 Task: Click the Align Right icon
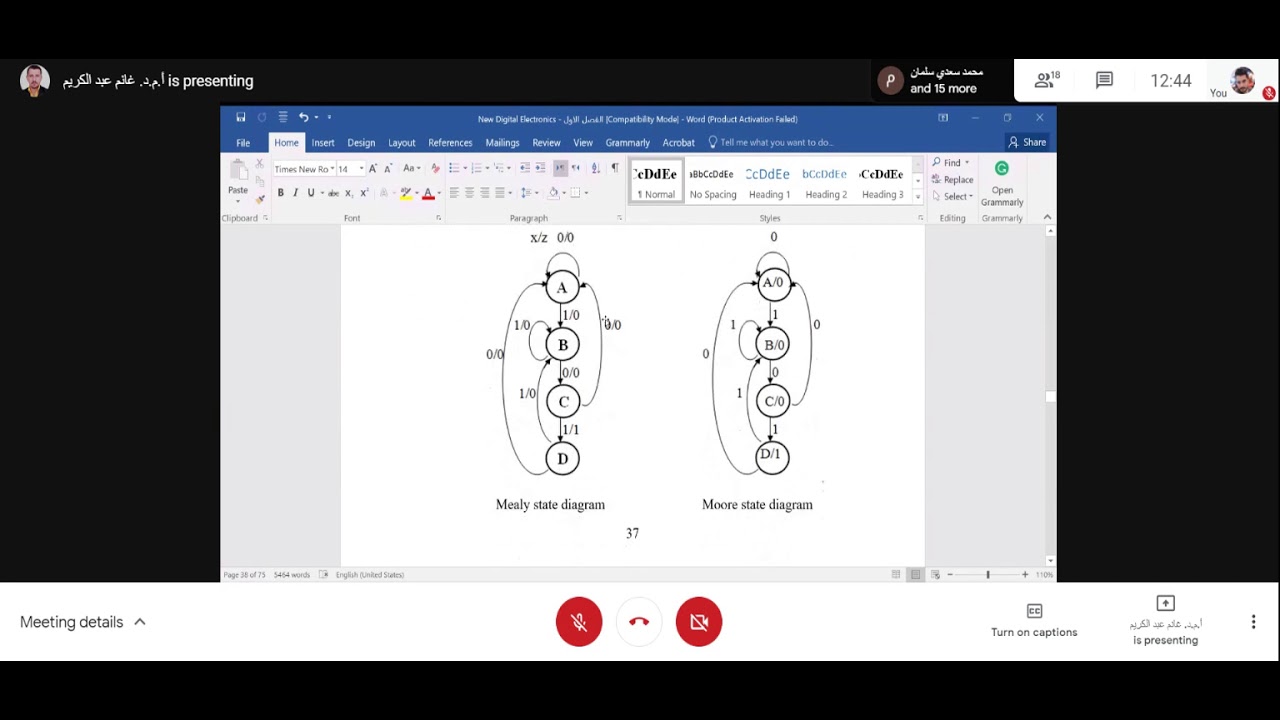point(485,193)
